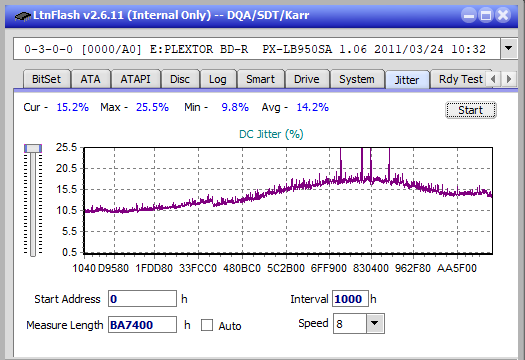Viewport: 525px width, 360px height.
Task: Click the Measure Length input field
Action: (142, 325)
